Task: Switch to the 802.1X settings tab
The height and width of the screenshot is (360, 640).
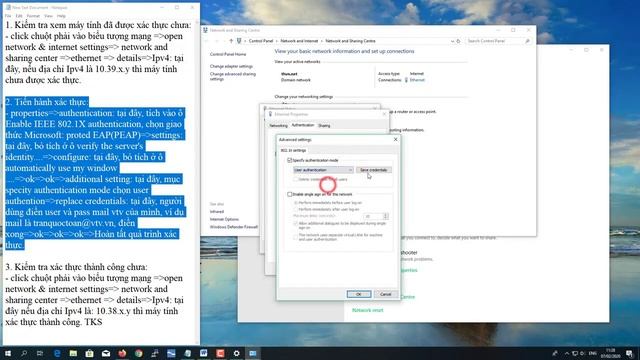Action: click(x=293, y=150)
